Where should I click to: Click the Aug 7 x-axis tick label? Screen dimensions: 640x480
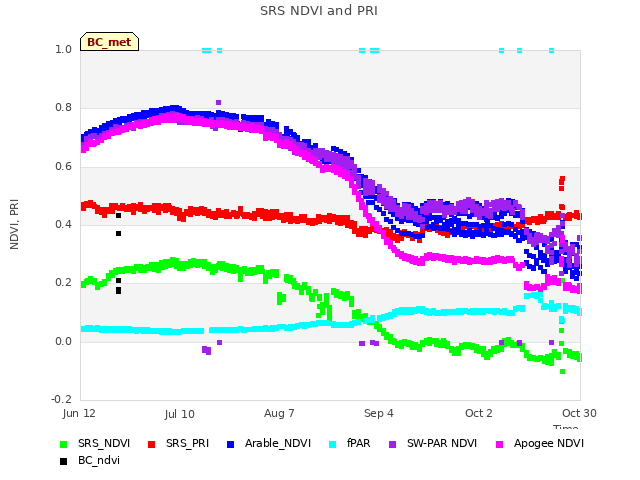(x=279, y=413)
